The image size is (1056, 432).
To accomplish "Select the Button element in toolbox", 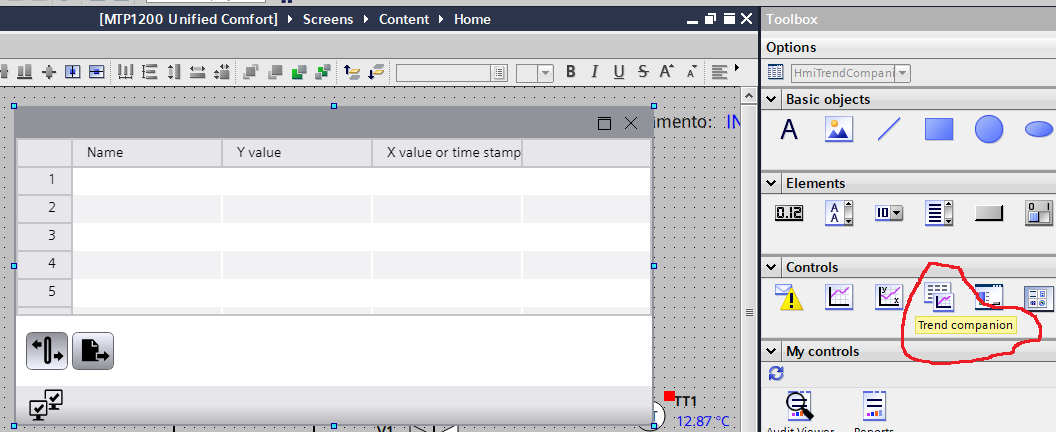I will (989, 213).
